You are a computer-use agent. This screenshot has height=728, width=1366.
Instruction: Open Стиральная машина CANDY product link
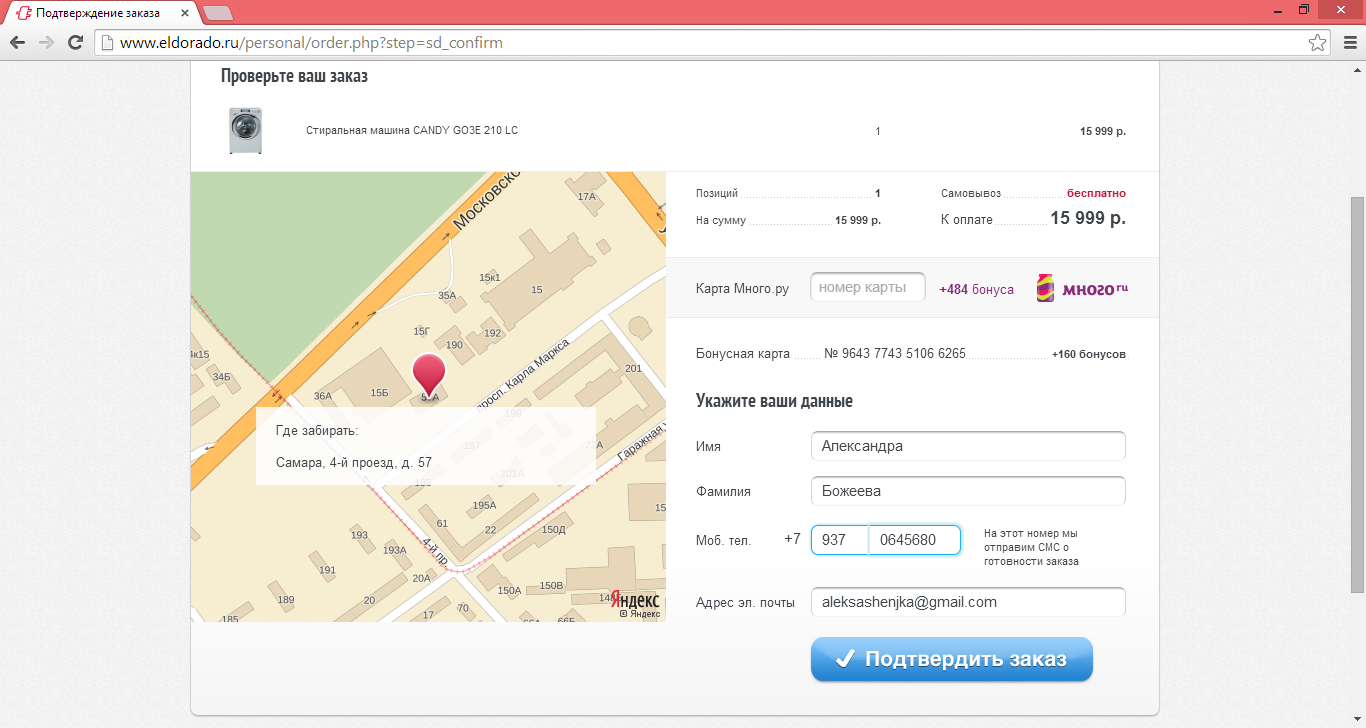(412, 131)
